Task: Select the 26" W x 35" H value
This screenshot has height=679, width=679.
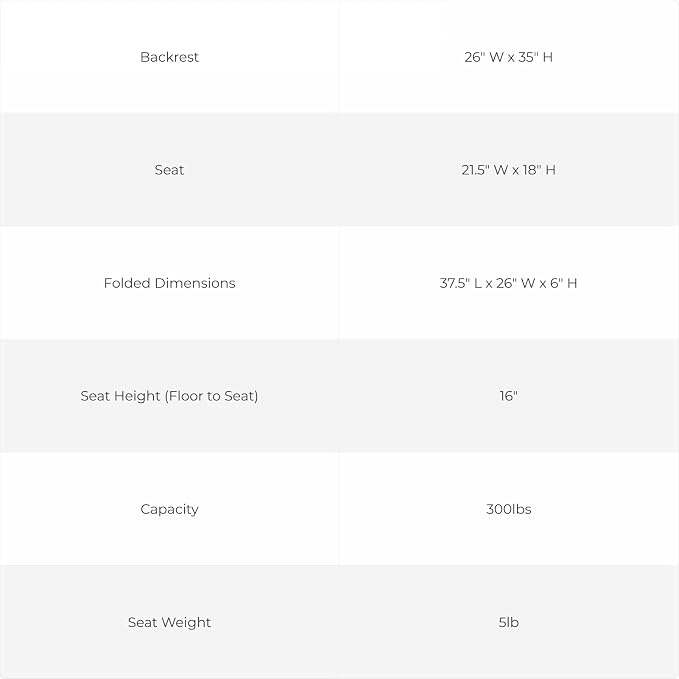Action: point(508,57)
